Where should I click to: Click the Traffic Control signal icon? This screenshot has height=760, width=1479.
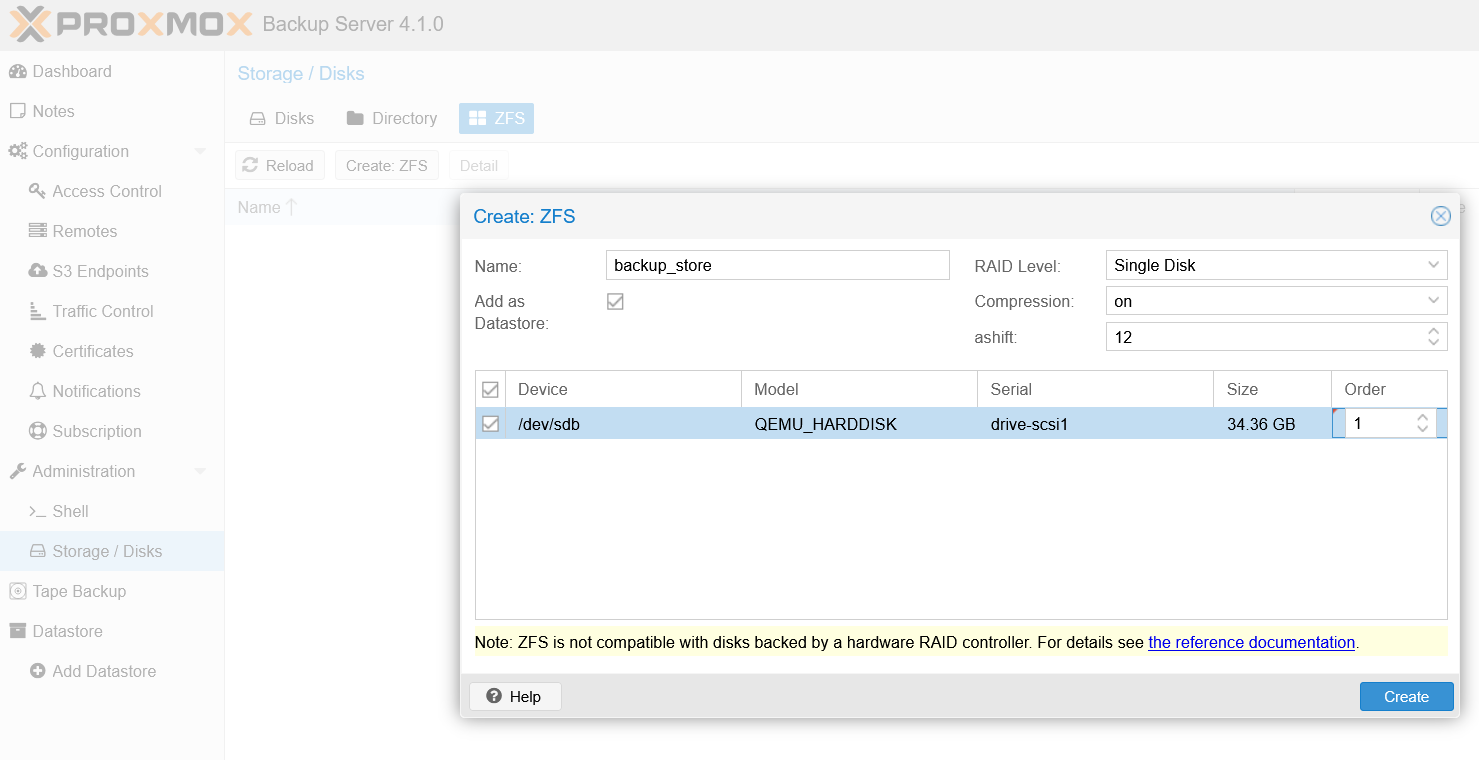coord(37,311)
